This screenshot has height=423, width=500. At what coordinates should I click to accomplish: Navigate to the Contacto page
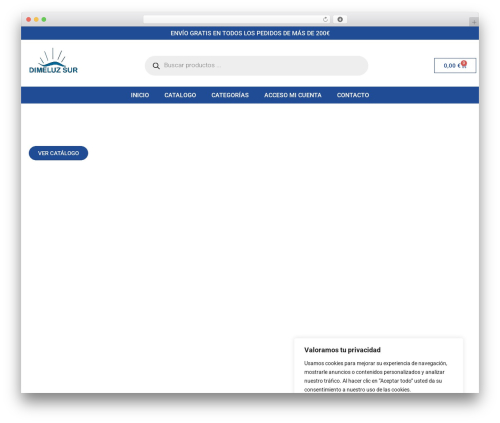coord(353,95)
